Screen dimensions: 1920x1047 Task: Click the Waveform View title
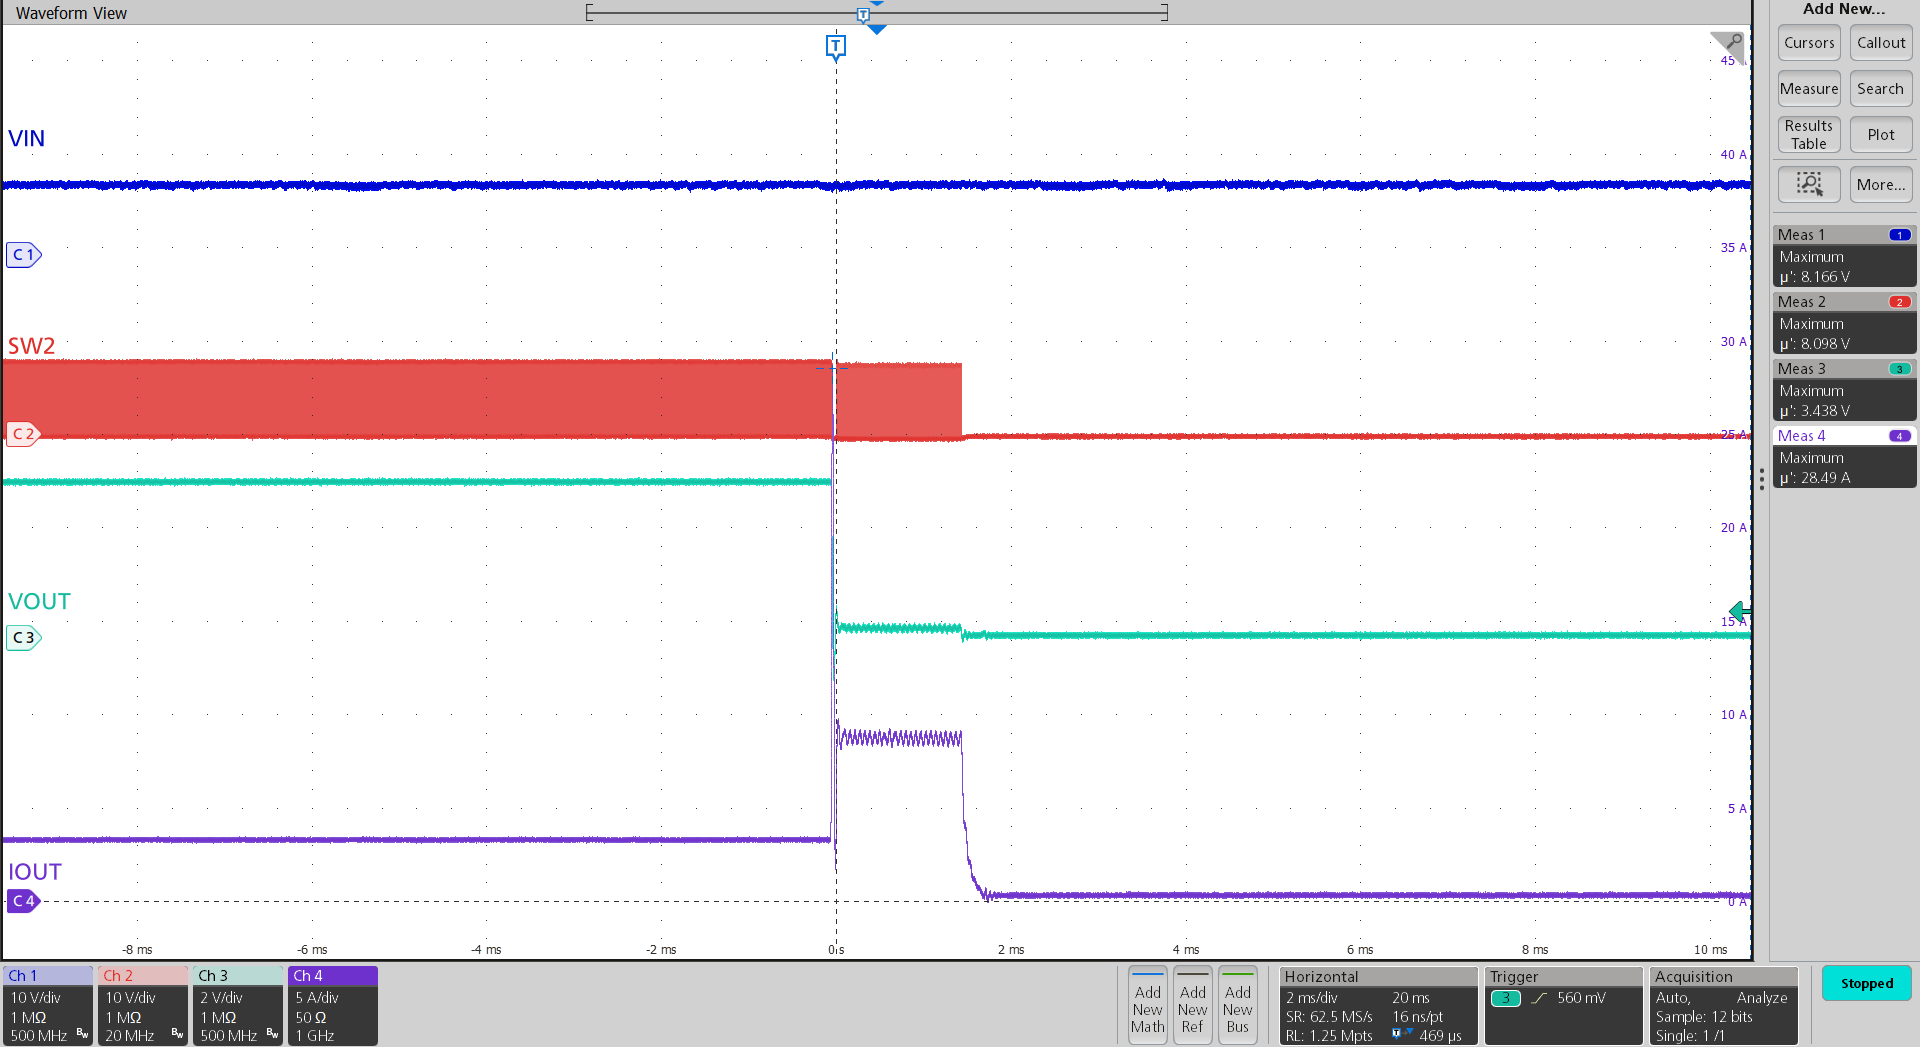tap(71, 13)
